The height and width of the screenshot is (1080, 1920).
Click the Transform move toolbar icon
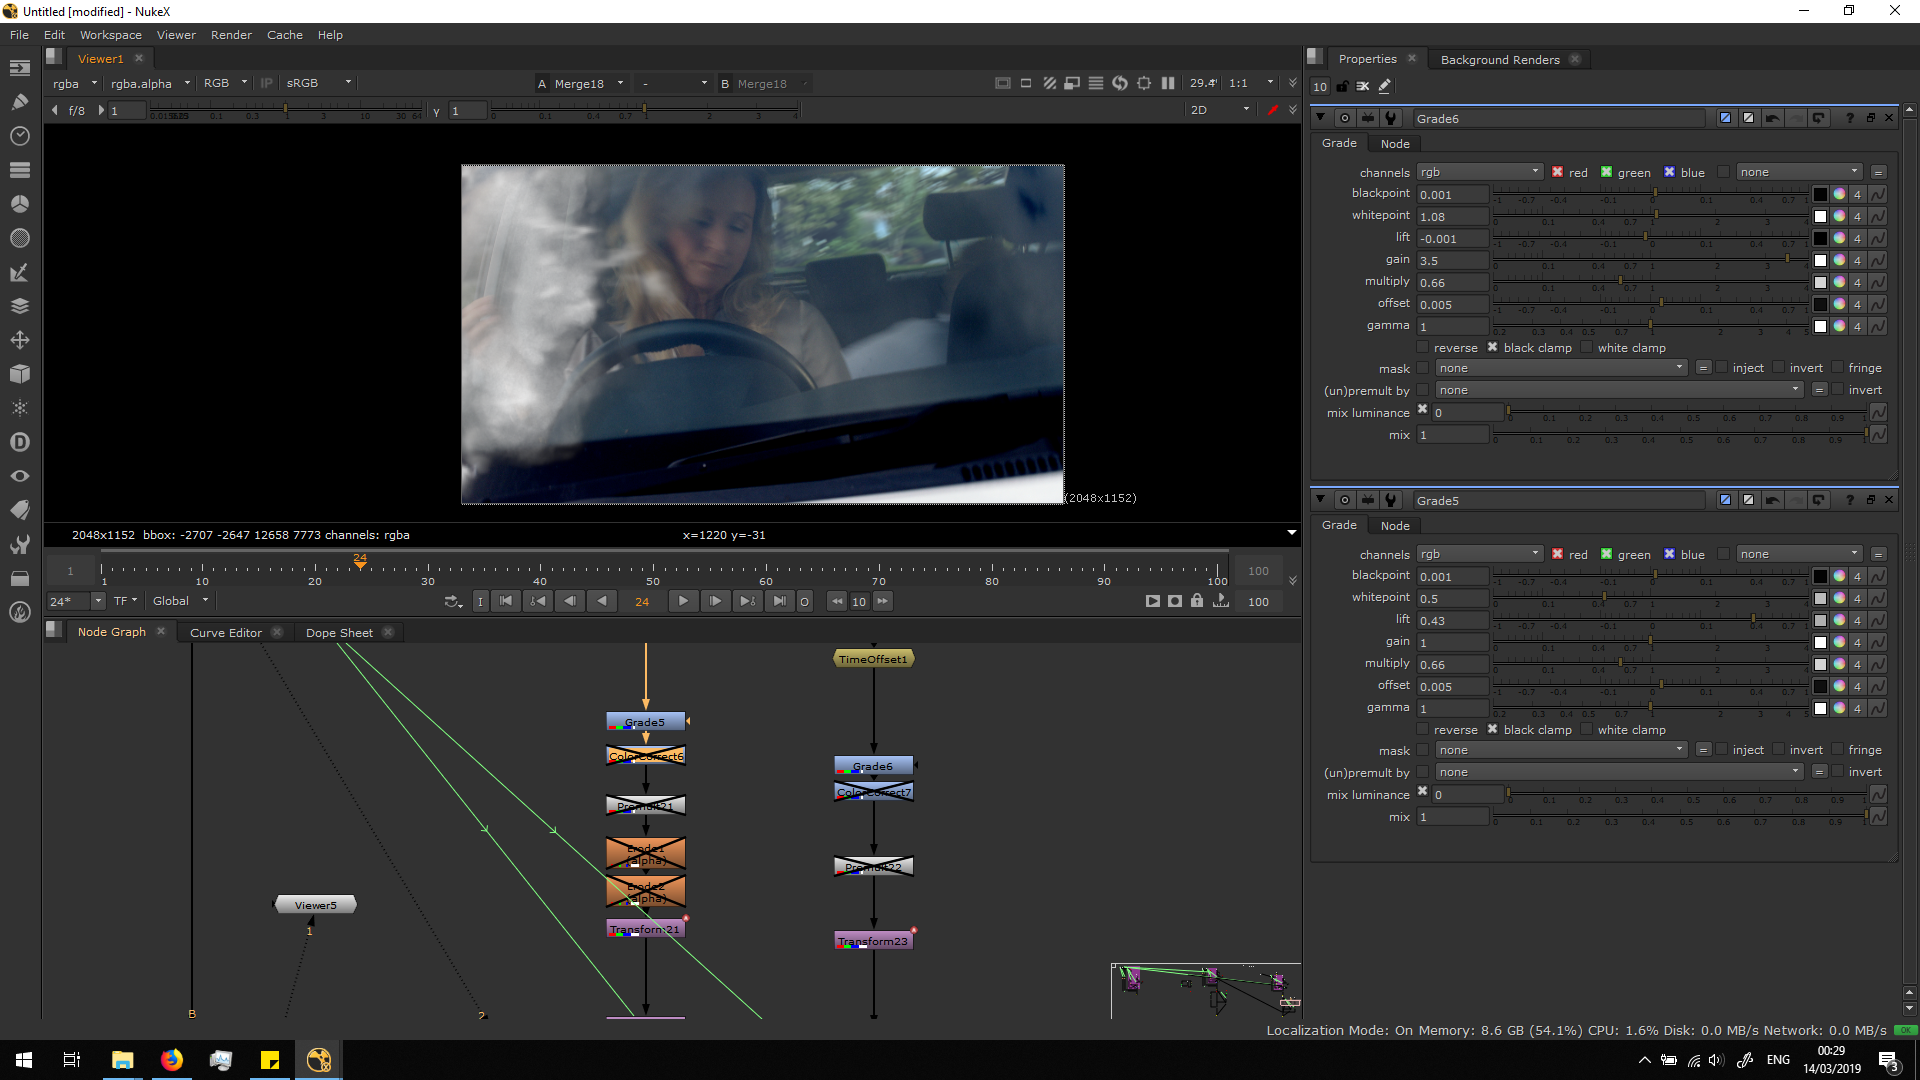20,340
